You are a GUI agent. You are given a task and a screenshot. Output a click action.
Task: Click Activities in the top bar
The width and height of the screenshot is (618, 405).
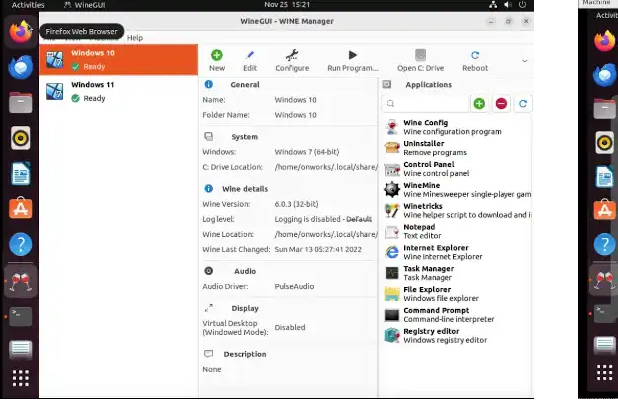[28, 5]
